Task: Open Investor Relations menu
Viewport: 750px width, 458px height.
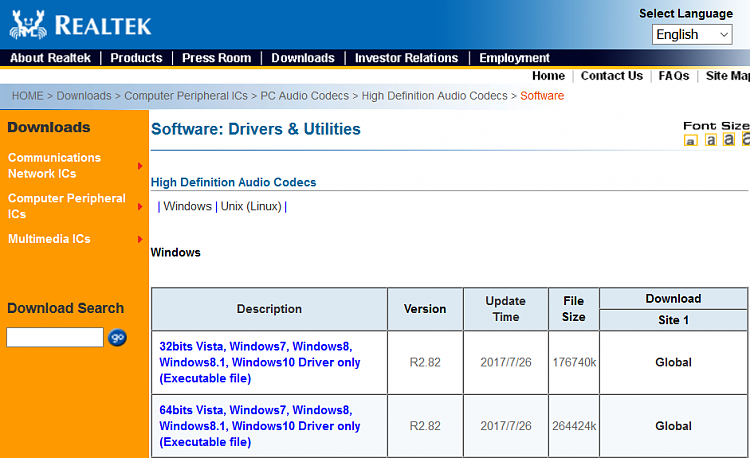Action: (407, 58)
